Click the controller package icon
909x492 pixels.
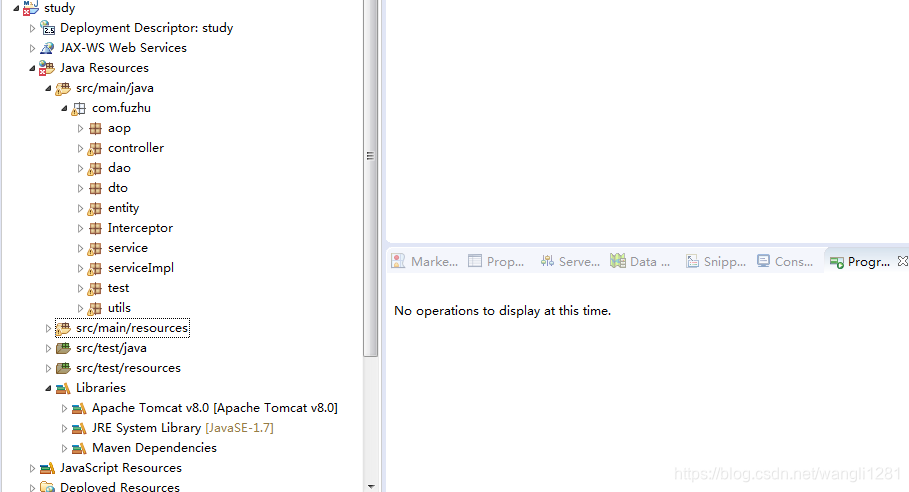(x=94, y=148)
